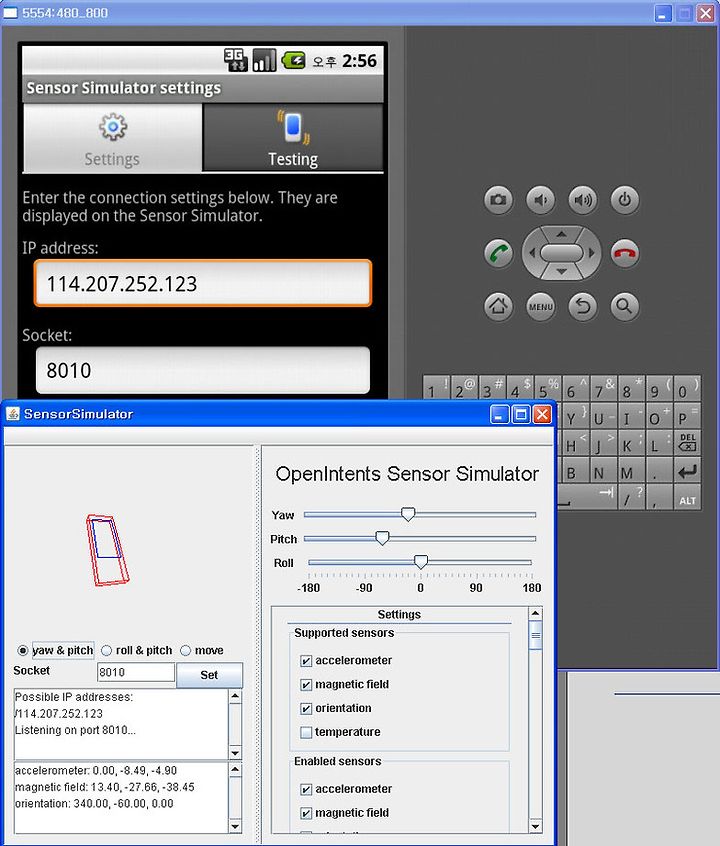Screen dimensions: 720x846
Task: Click the SensorSimulator Socket text field
Action: click(135, 672)
